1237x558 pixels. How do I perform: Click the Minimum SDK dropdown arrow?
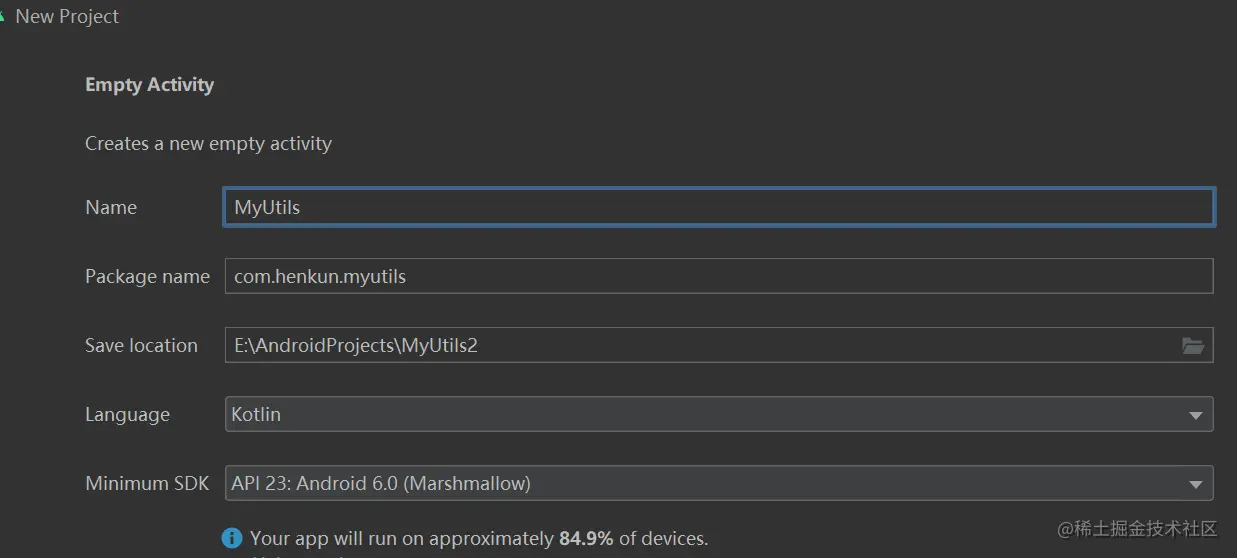(x=1196, y=484)
